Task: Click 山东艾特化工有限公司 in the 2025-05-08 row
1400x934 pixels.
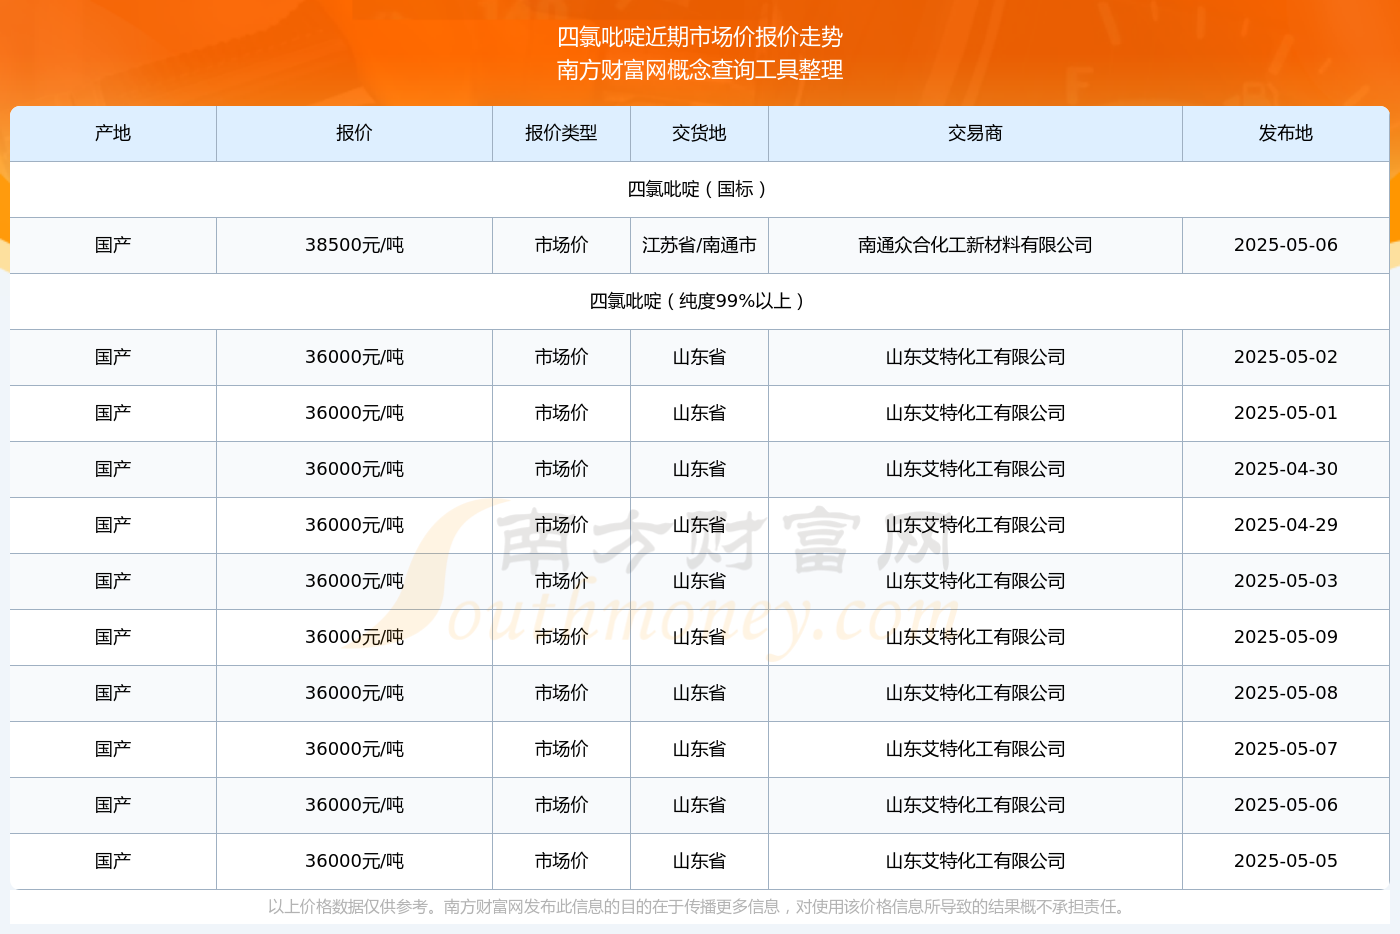Action: tap(975, 693)
